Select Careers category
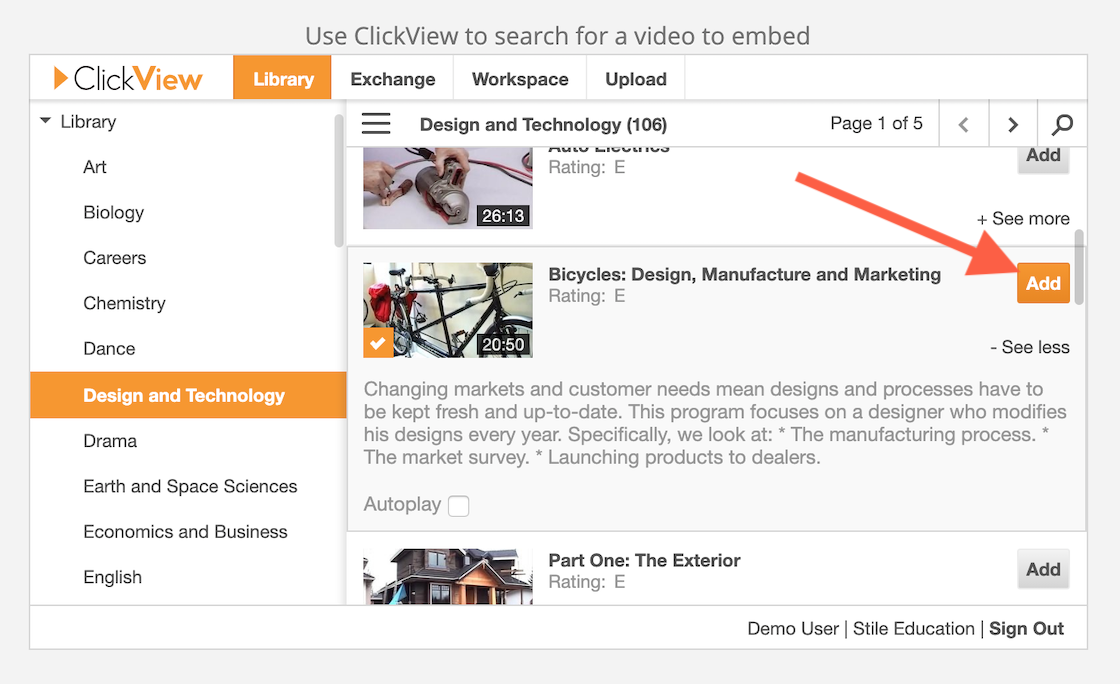The height and width of the screenshot is (684, 1120). click(114, 258)
